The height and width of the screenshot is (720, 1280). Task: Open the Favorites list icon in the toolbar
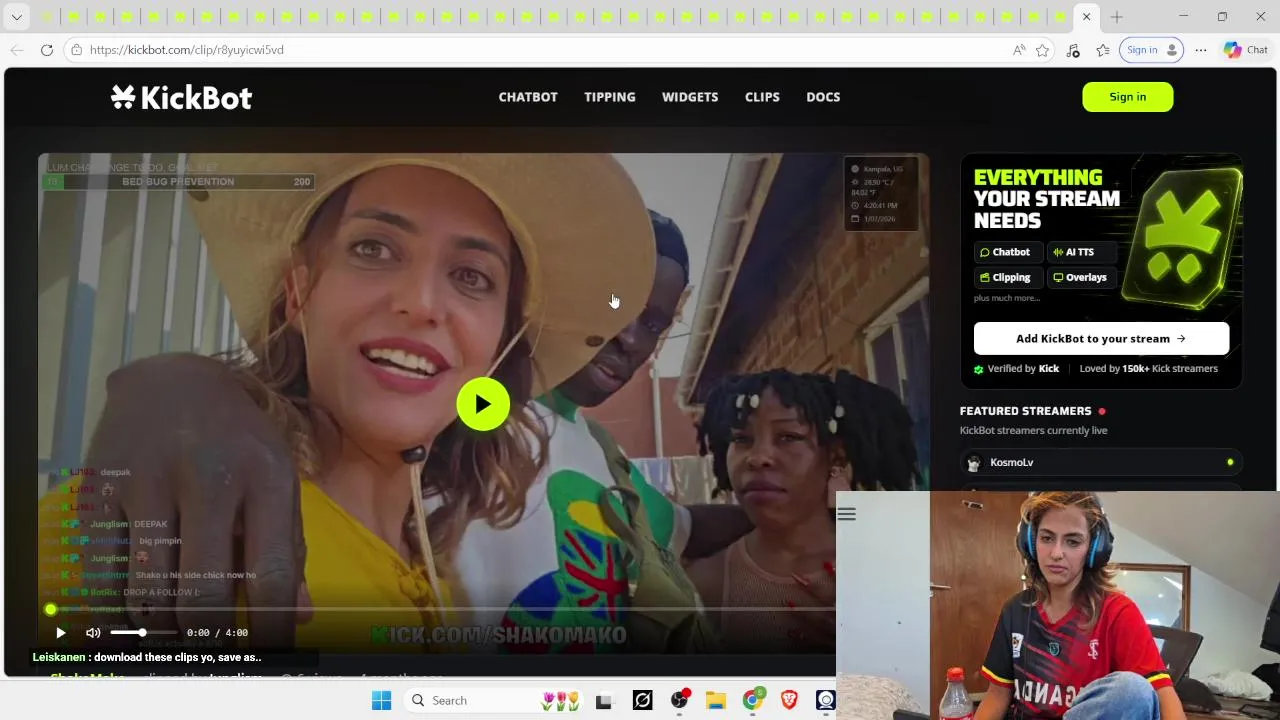pos(1103,50)
